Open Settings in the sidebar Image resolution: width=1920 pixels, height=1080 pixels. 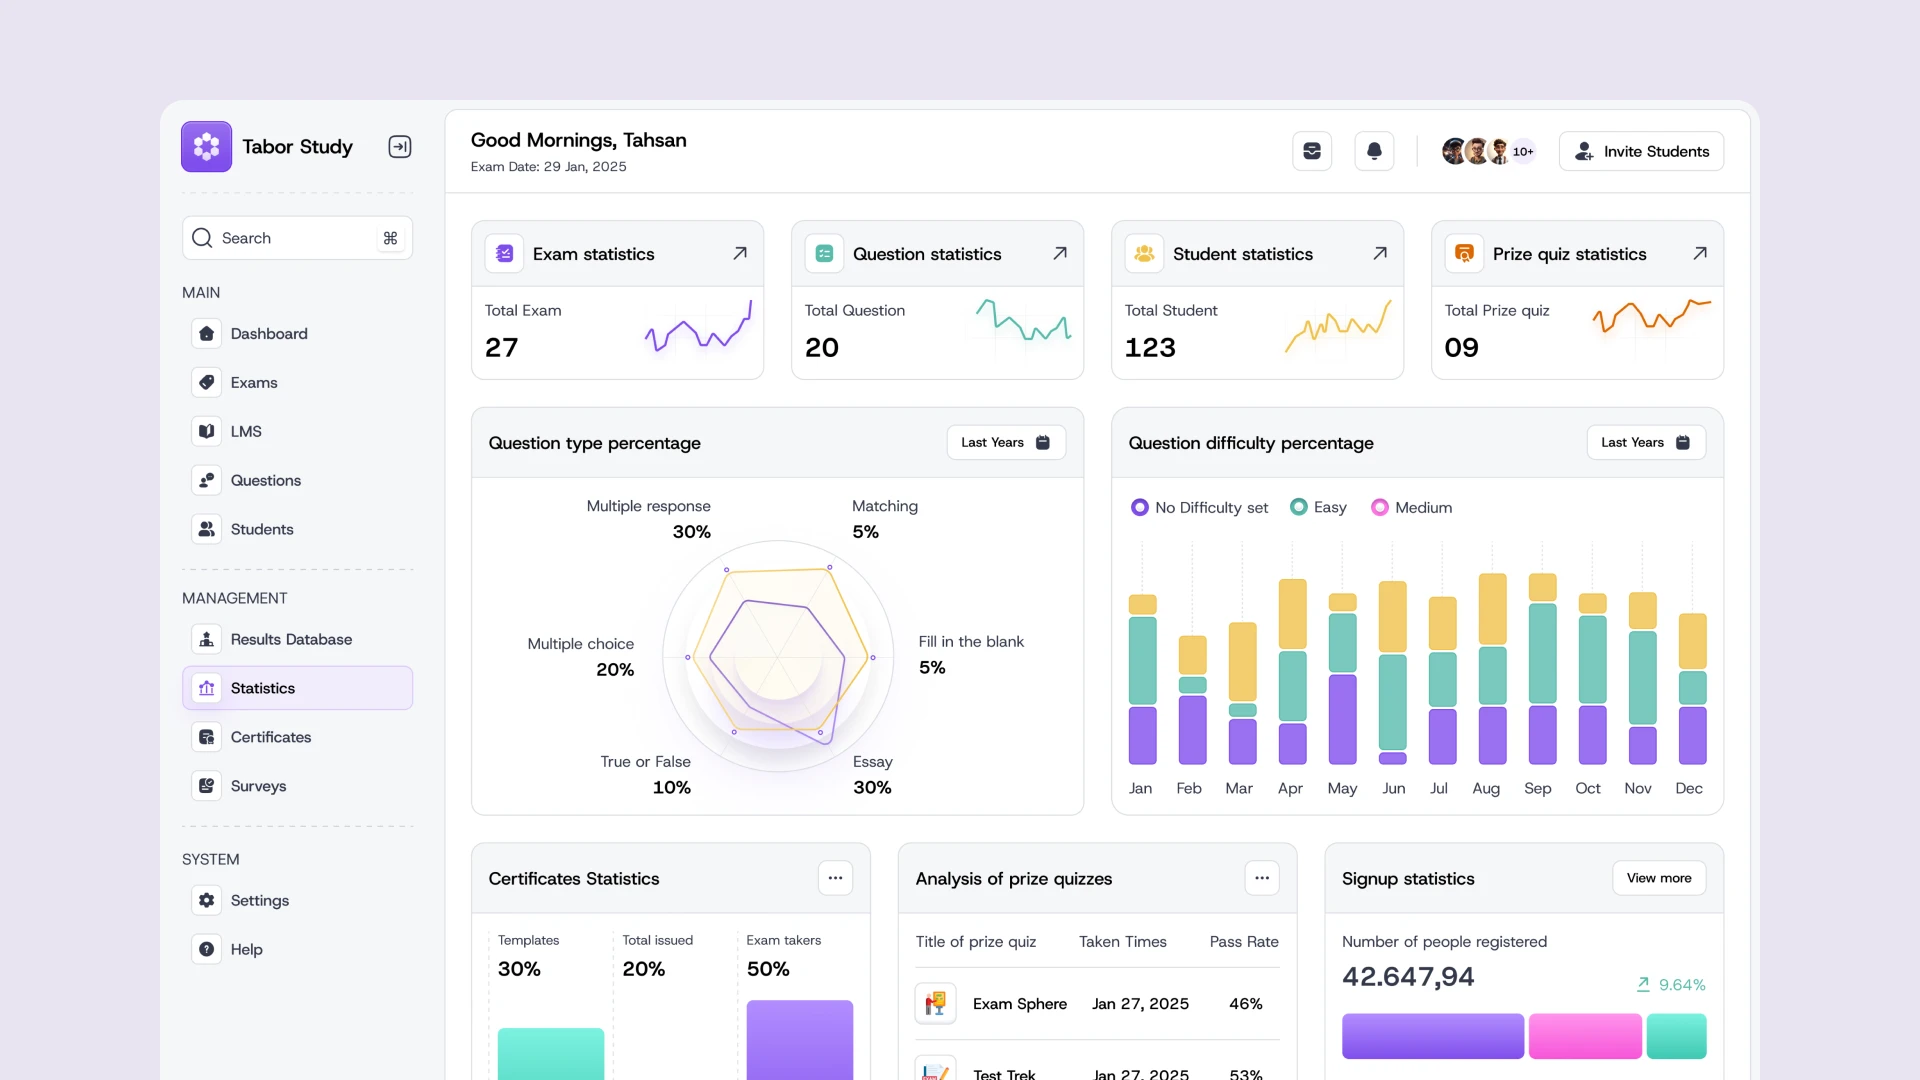click(x=297, y=900)
